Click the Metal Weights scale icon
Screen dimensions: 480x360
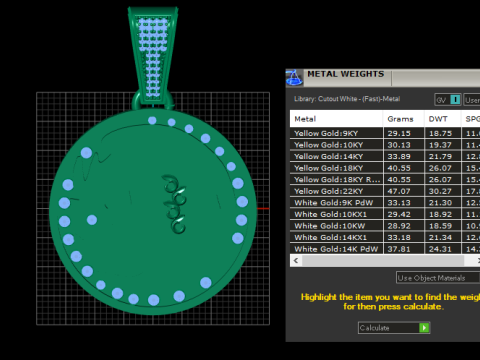point(294,78)
